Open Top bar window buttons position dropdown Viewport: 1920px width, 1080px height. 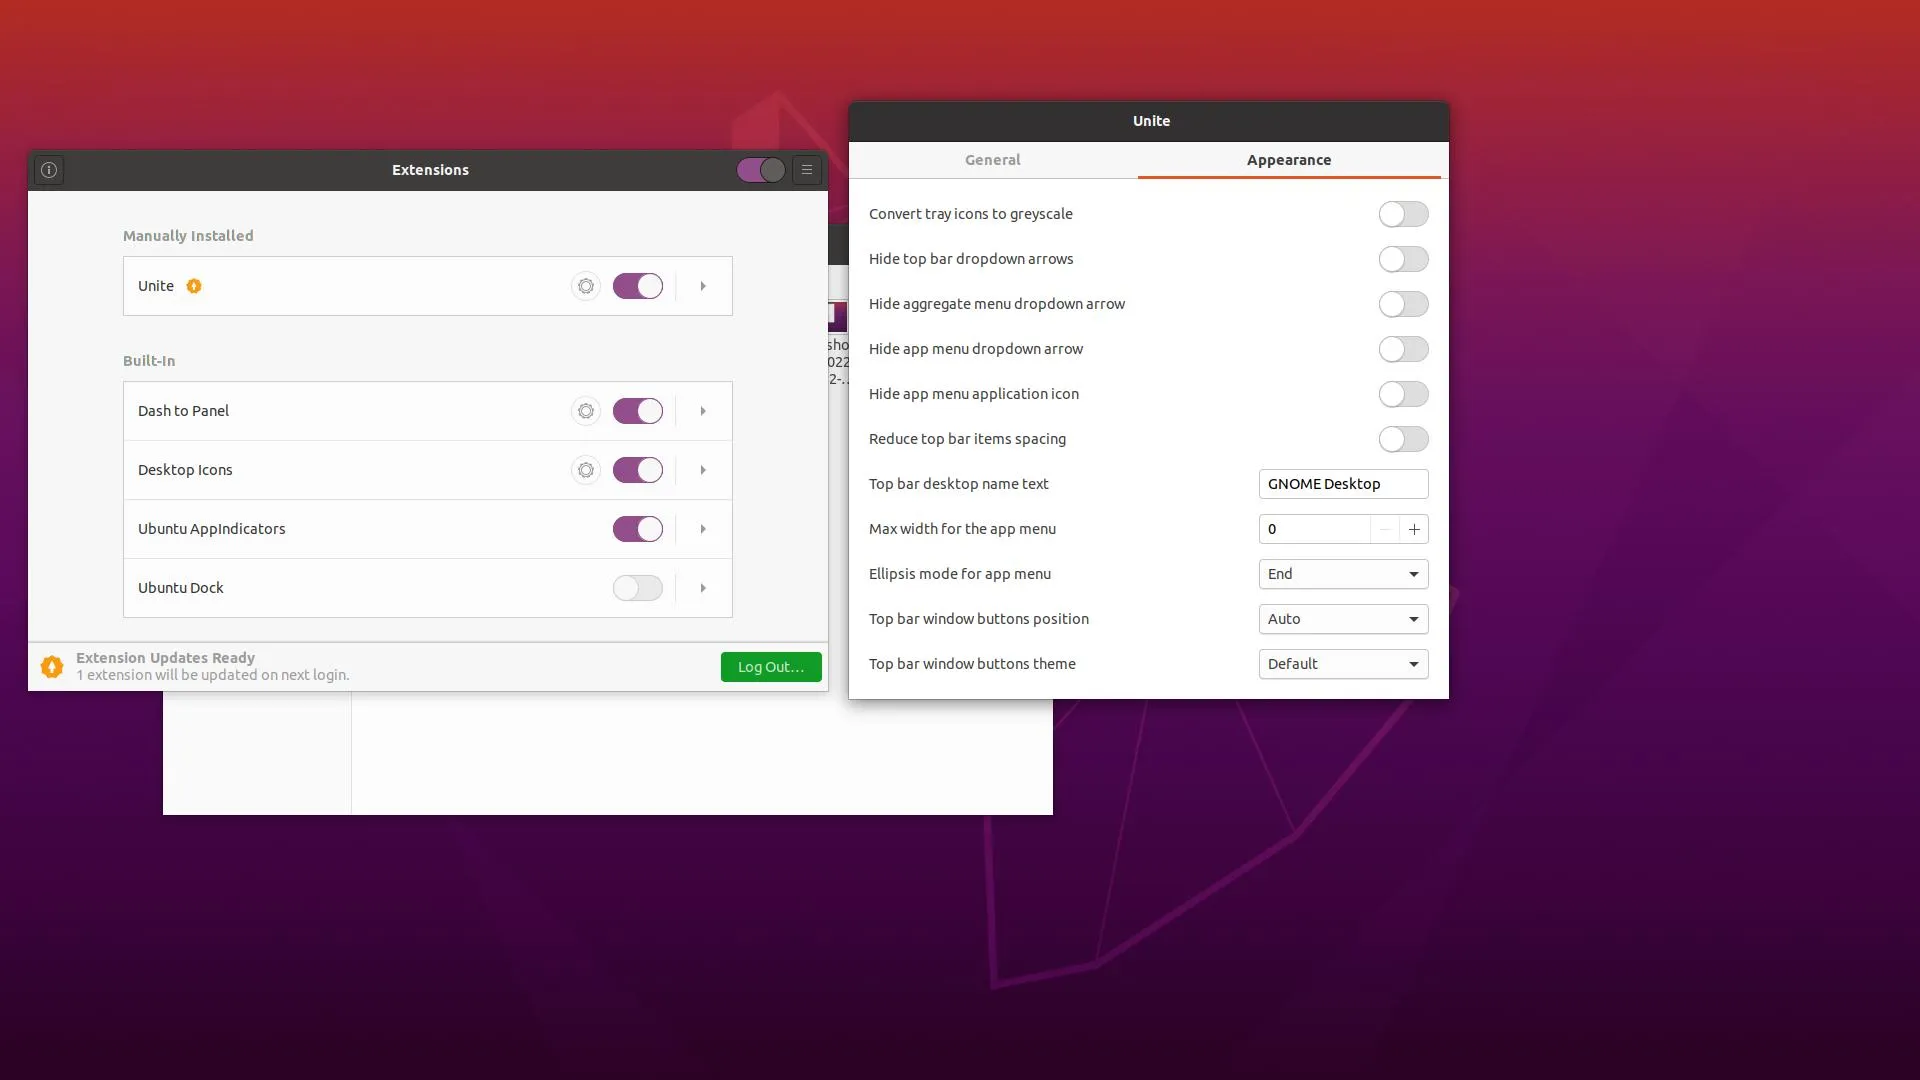point(1343,619)
